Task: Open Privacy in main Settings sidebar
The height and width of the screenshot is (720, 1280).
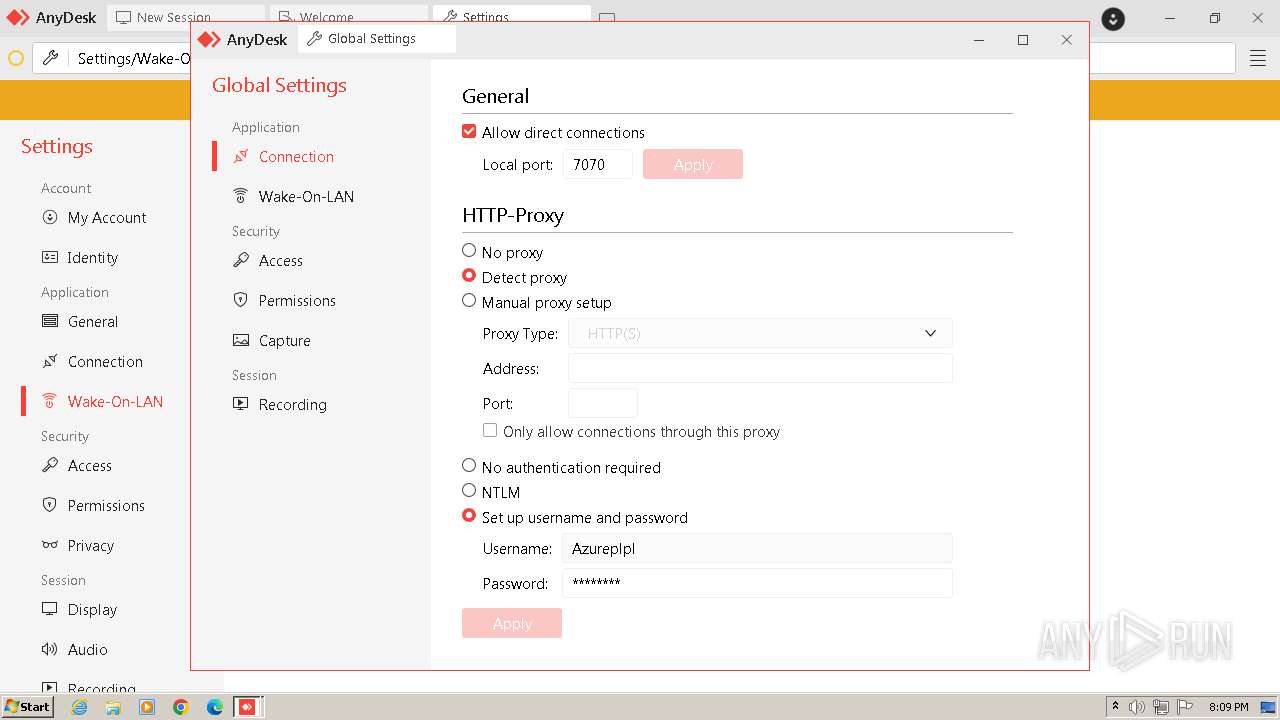Action: coord(91,546)
